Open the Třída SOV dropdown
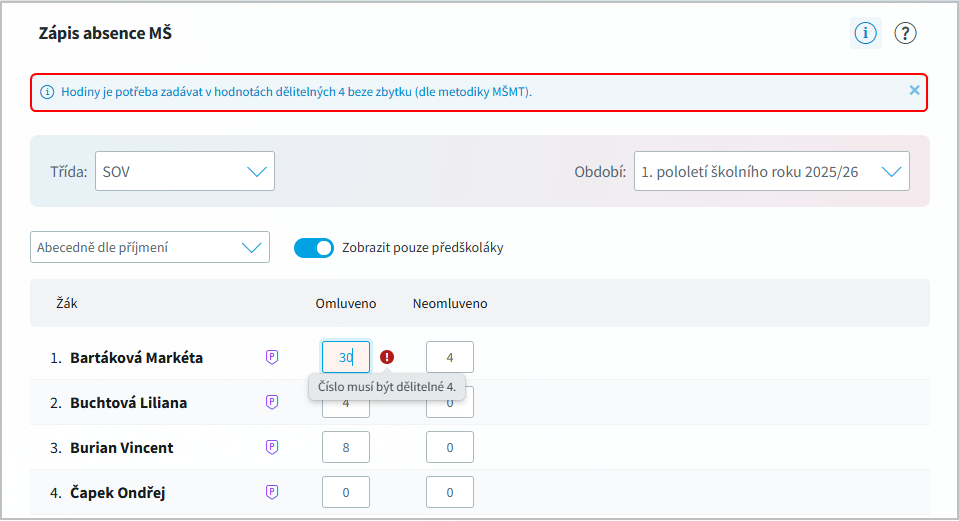Viewport: 959px width, 521px height. [x=185, y=171]
